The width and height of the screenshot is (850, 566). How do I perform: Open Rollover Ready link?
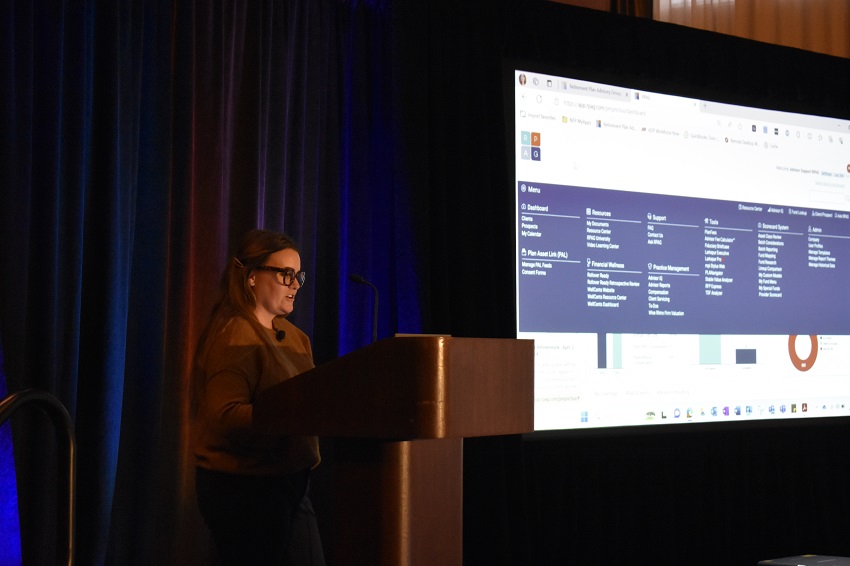click(x=598, y=275)
